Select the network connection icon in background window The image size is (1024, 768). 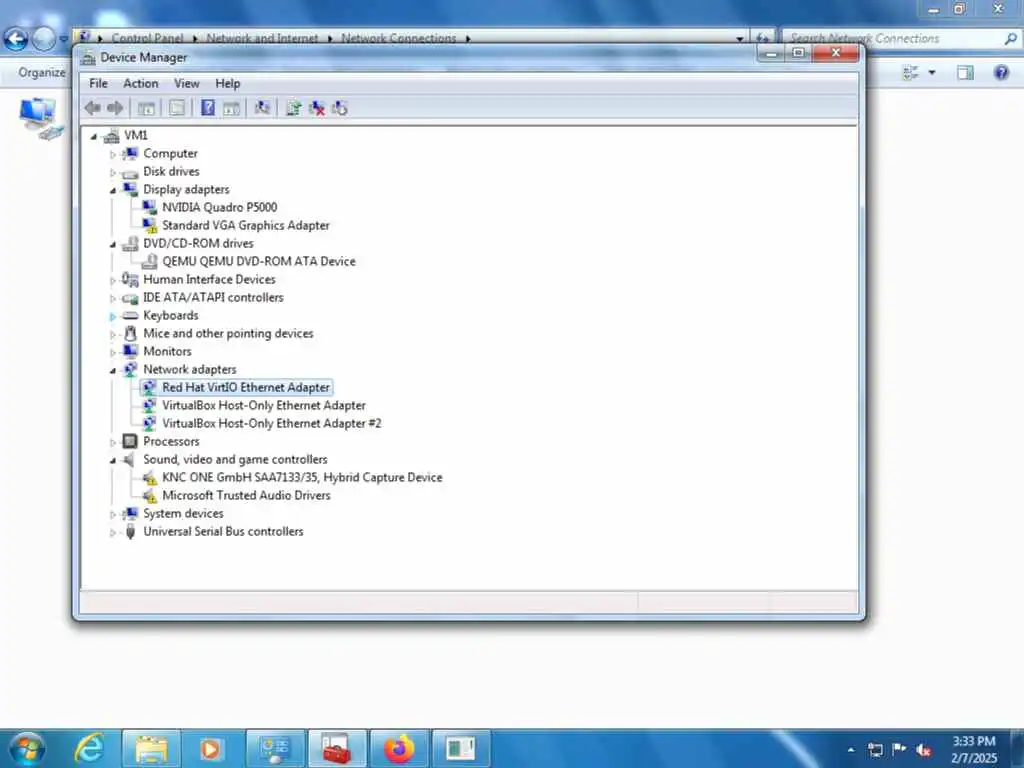[41, 118]
